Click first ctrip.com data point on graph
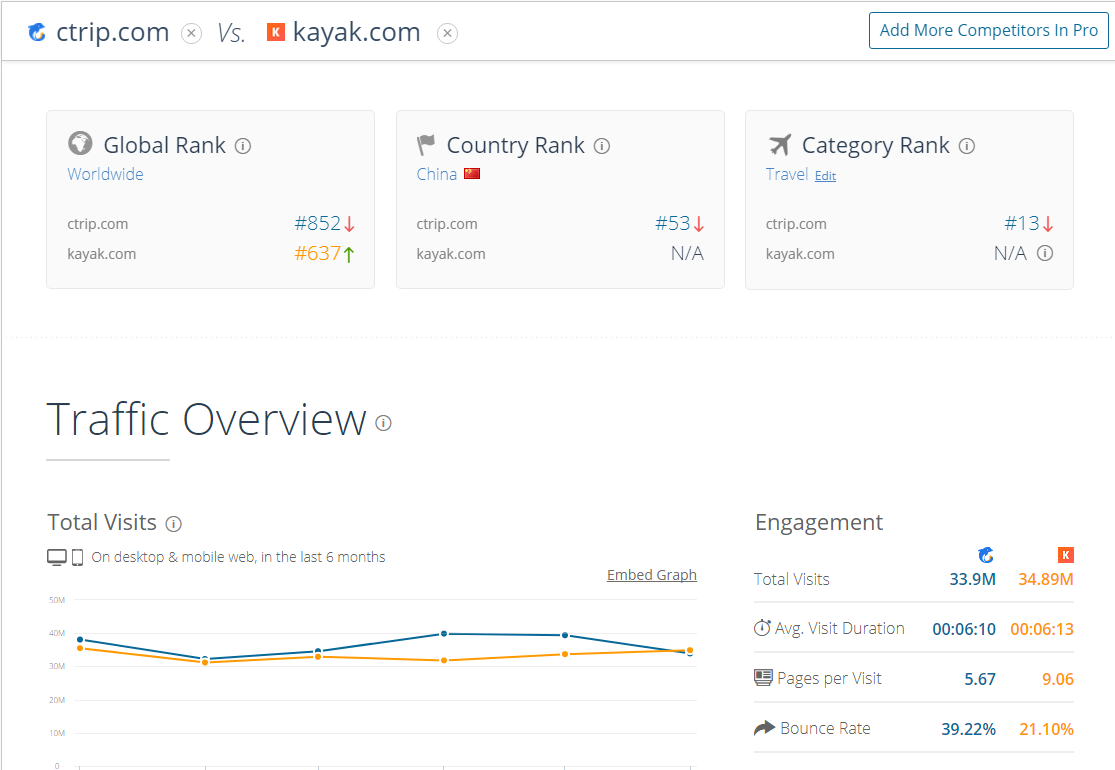 click(x=80, y=640)
